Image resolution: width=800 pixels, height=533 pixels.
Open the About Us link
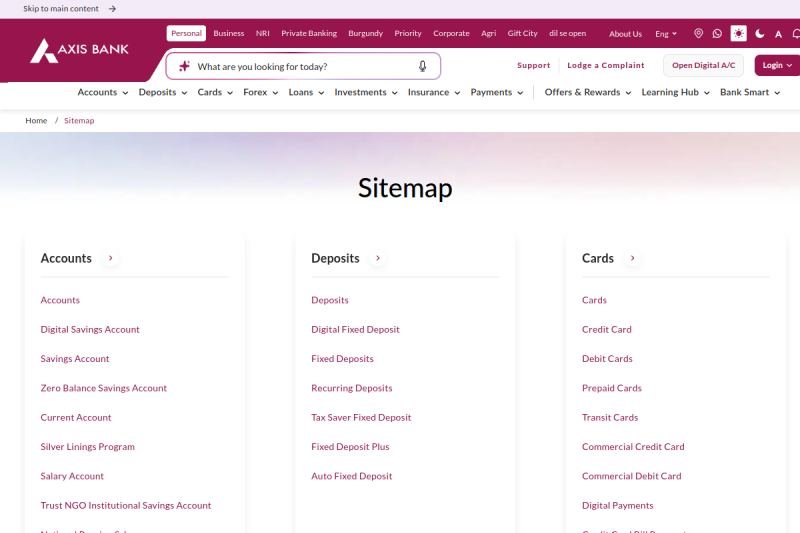626,34
